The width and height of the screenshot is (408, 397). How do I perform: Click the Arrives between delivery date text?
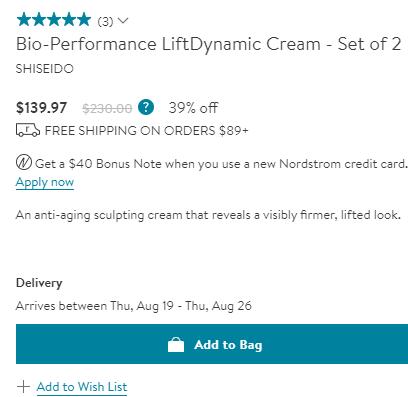pos(134,306)
